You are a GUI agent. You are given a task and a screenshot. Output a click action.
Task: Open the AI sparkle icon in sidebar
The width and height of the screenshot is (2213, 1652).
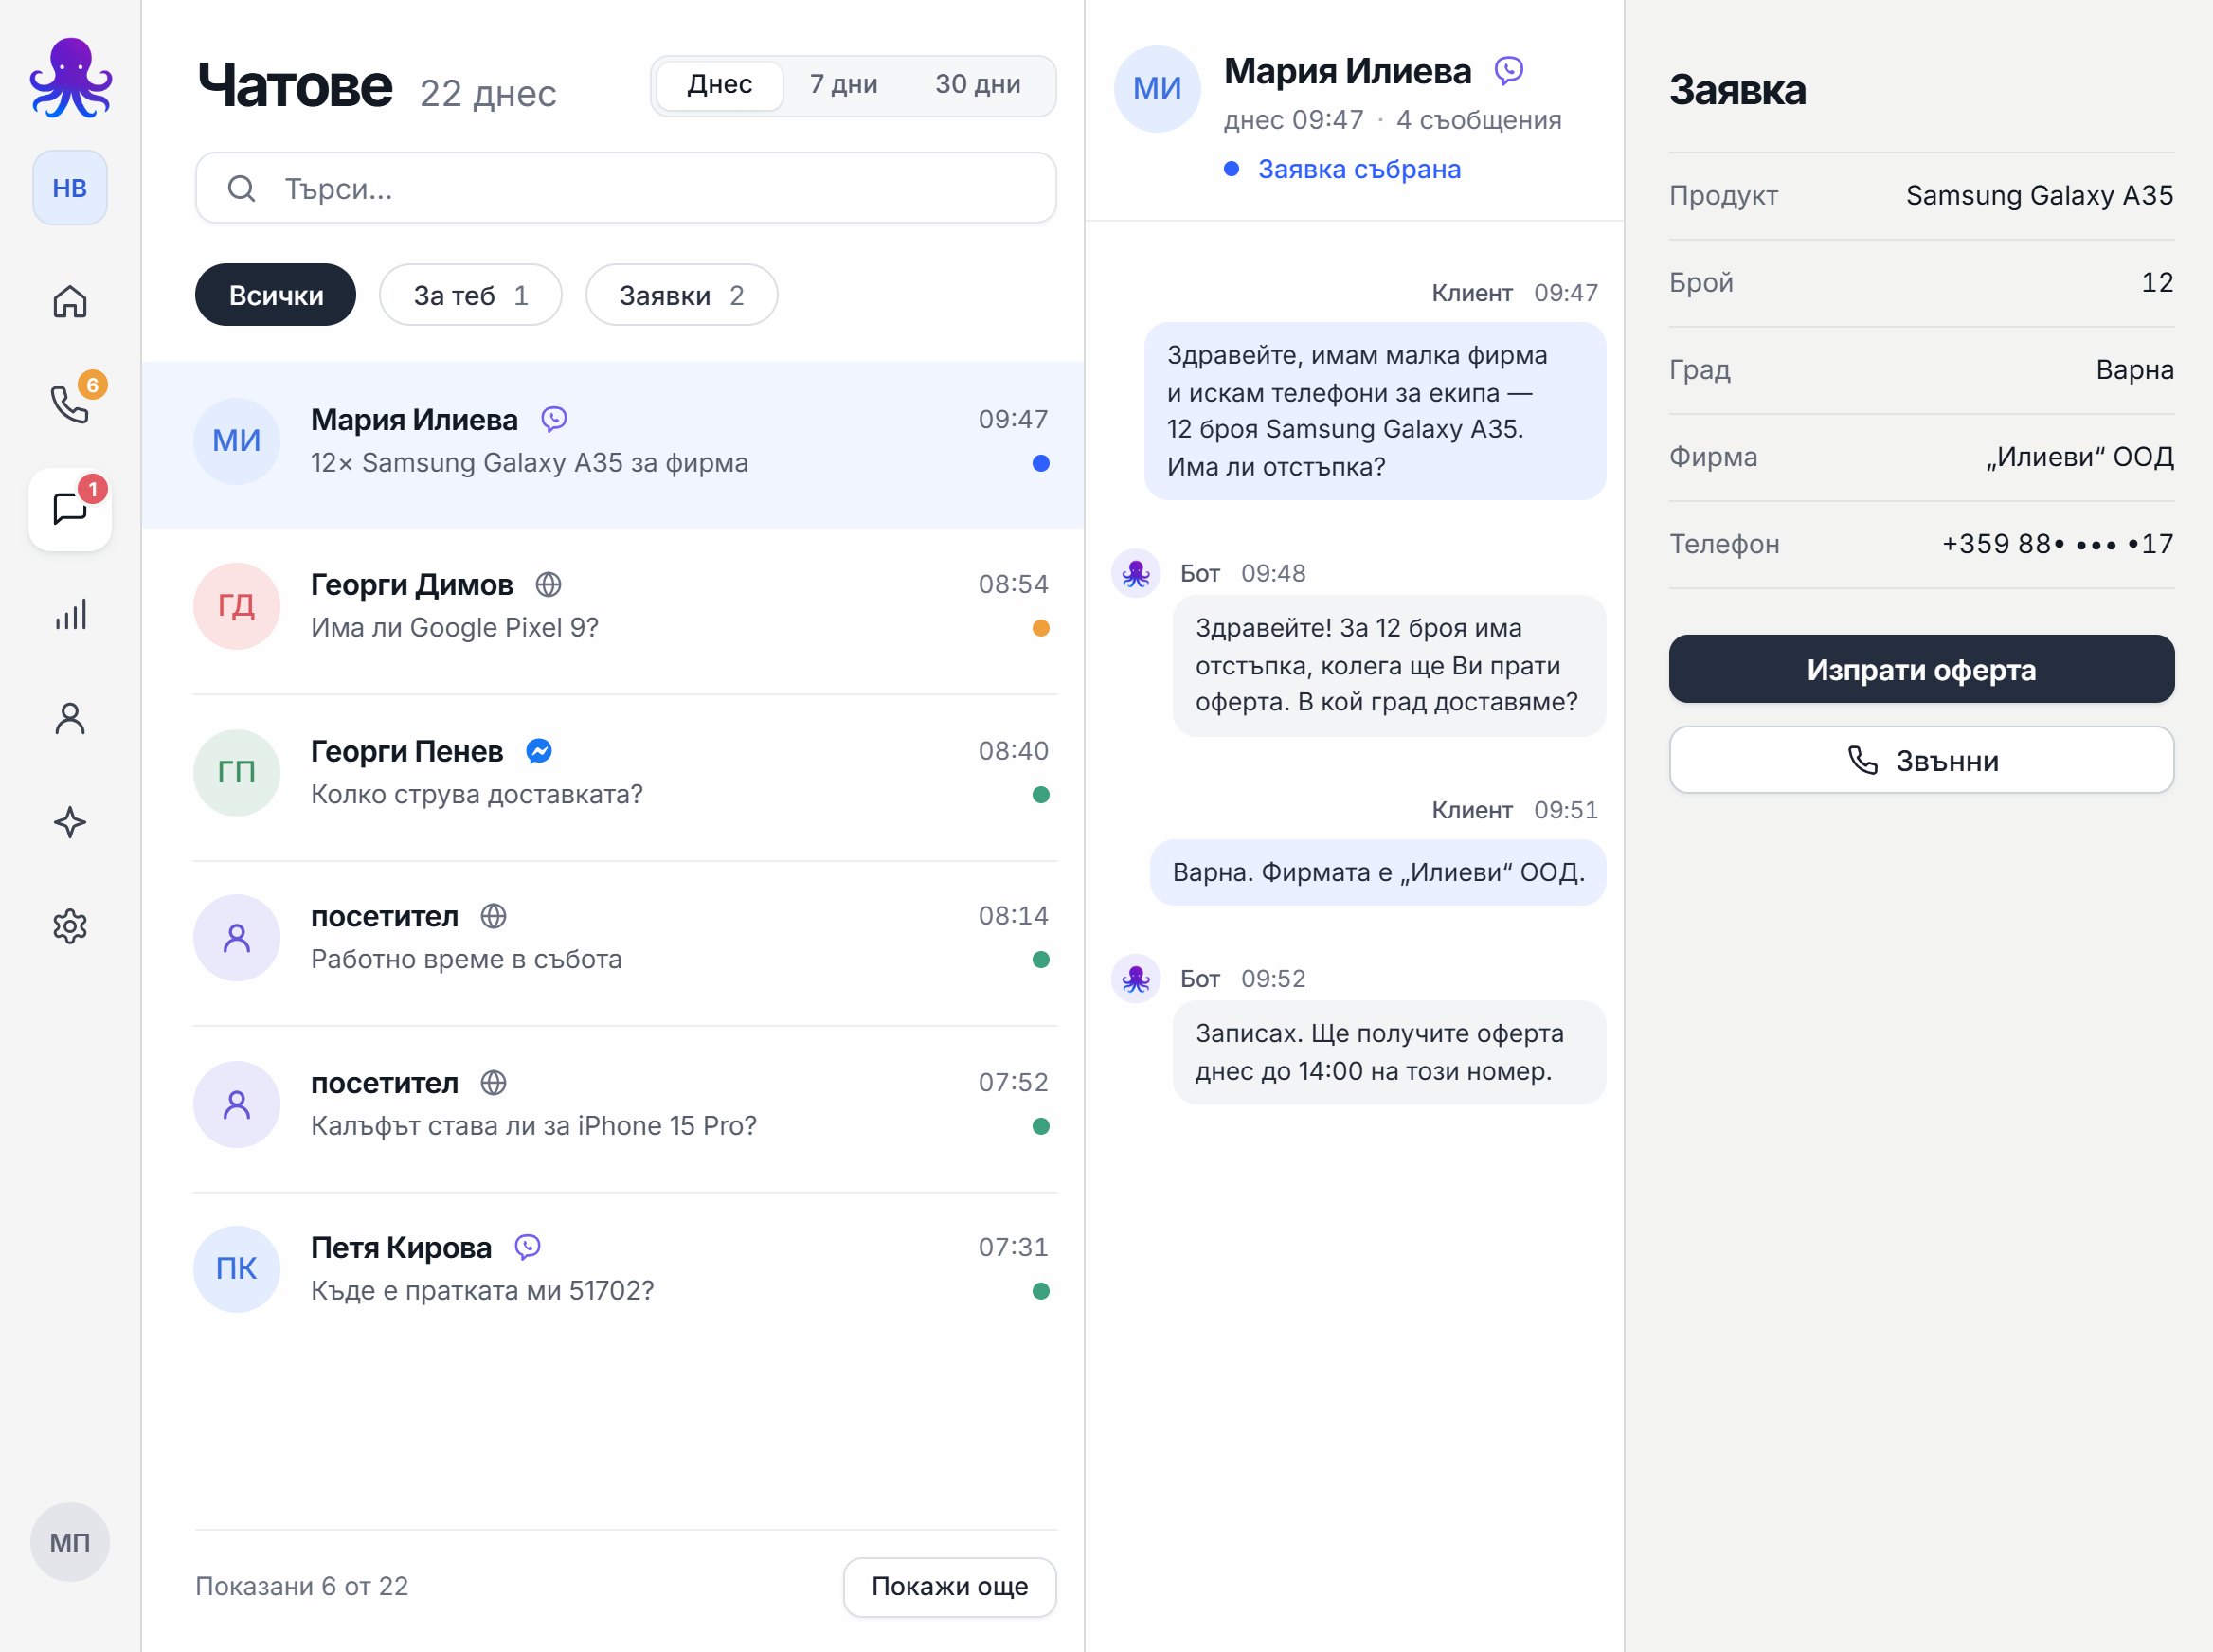click(70, 822)
